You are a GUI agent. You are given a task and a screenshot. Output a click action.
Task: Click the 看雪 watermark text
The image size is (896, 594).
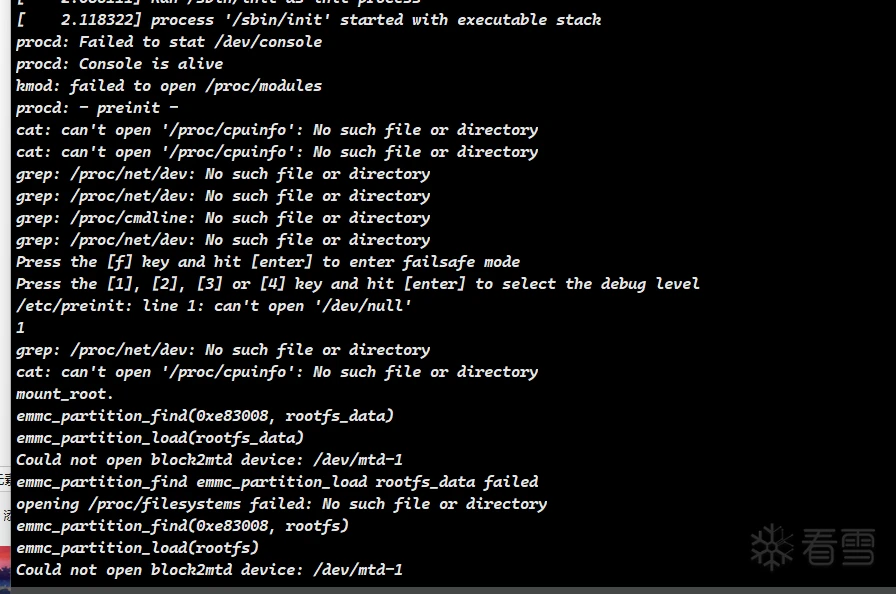[838, 547]
